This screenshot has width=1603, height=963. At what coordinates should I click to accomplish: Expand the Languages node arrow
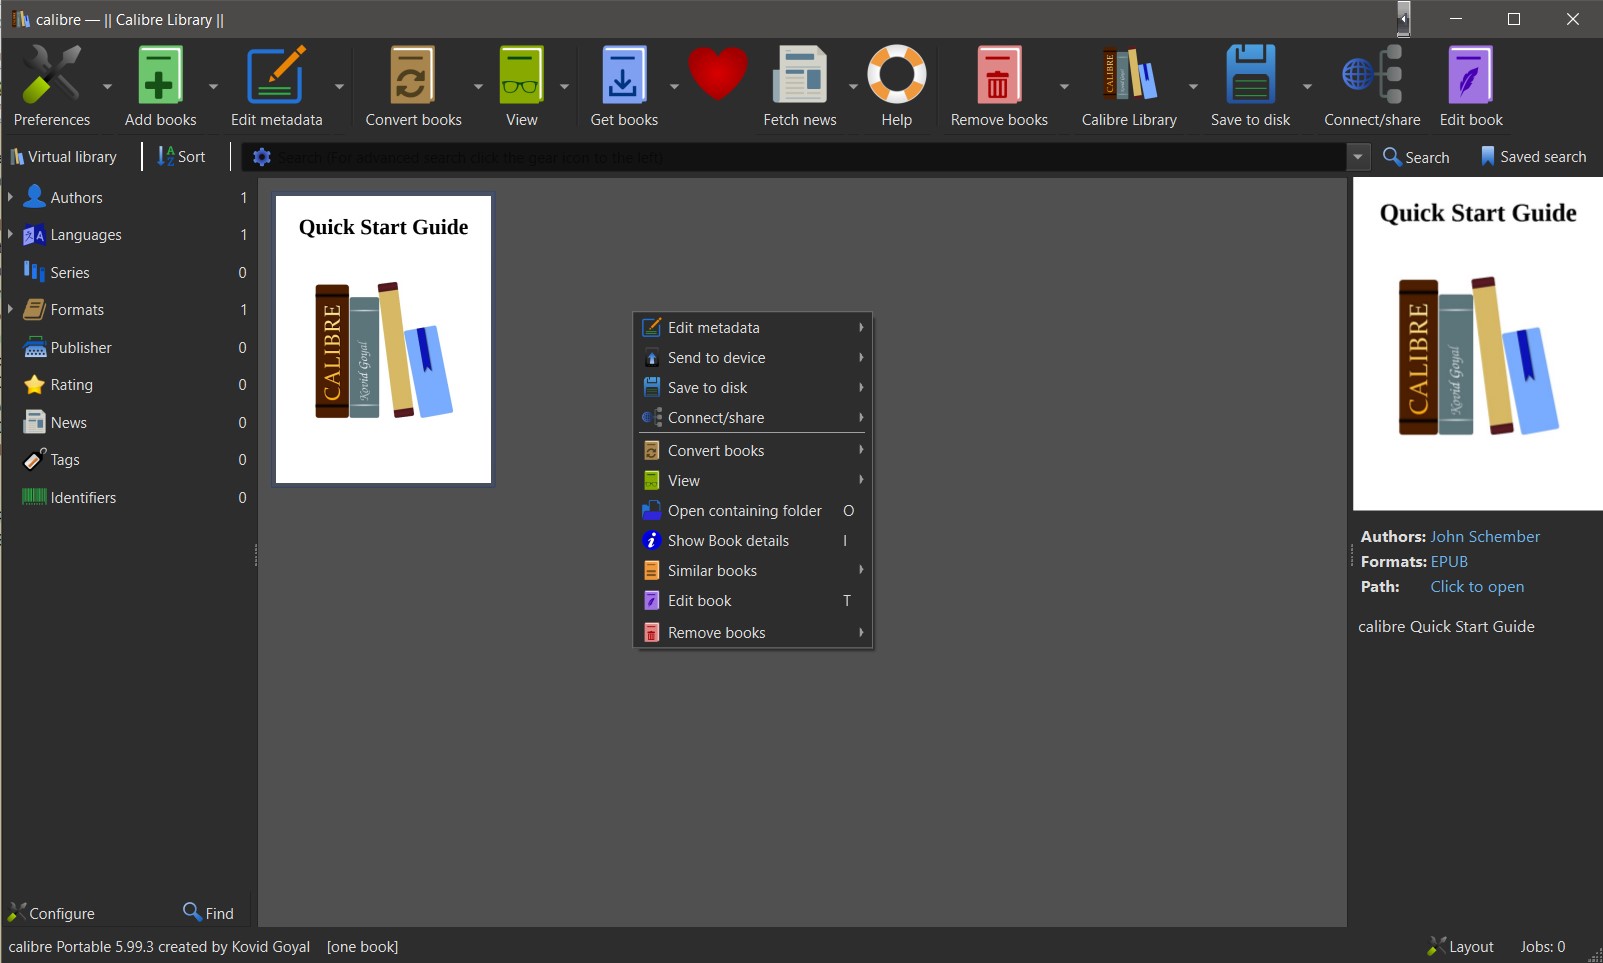coord(10,235)
